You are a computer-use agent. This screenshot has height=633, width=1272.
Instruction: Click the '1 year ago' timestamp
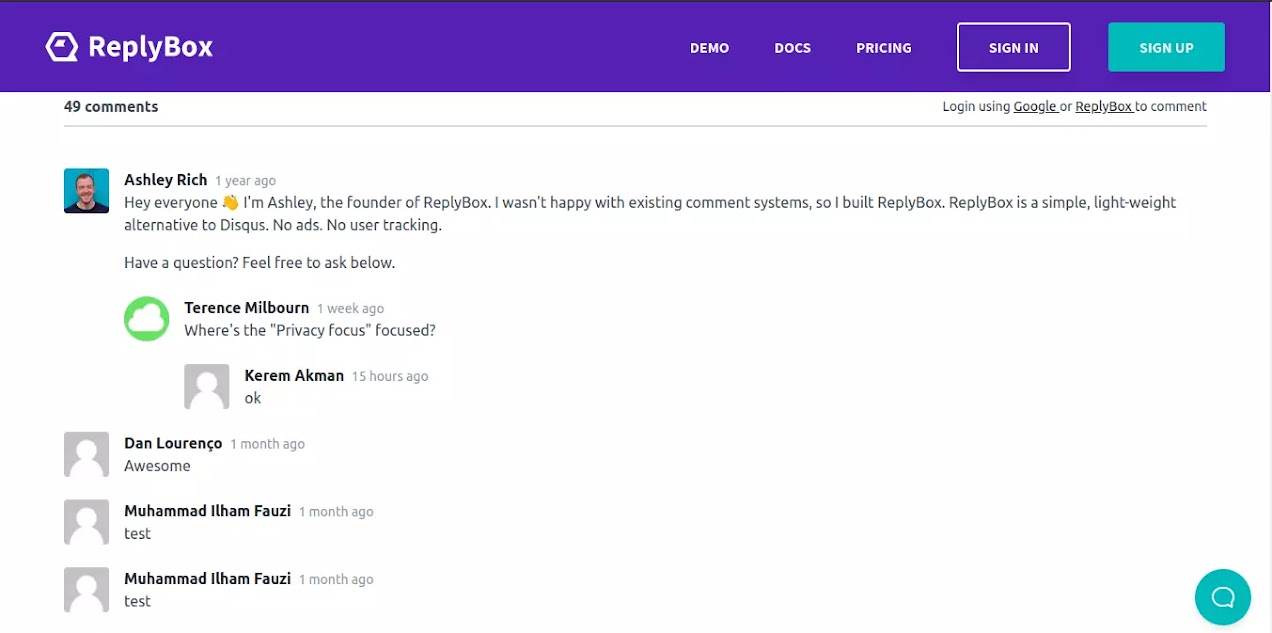pos(245,181)
